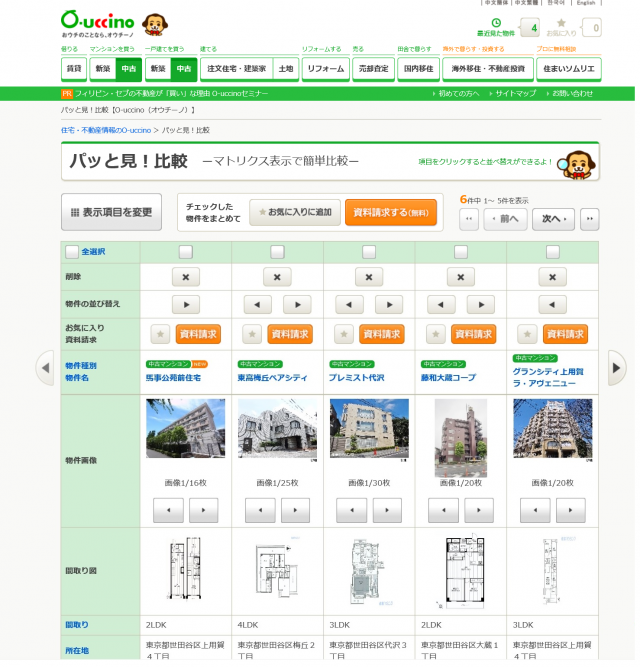
Task: Open the 賃貸 navigation tab
Action: (74, 69)
